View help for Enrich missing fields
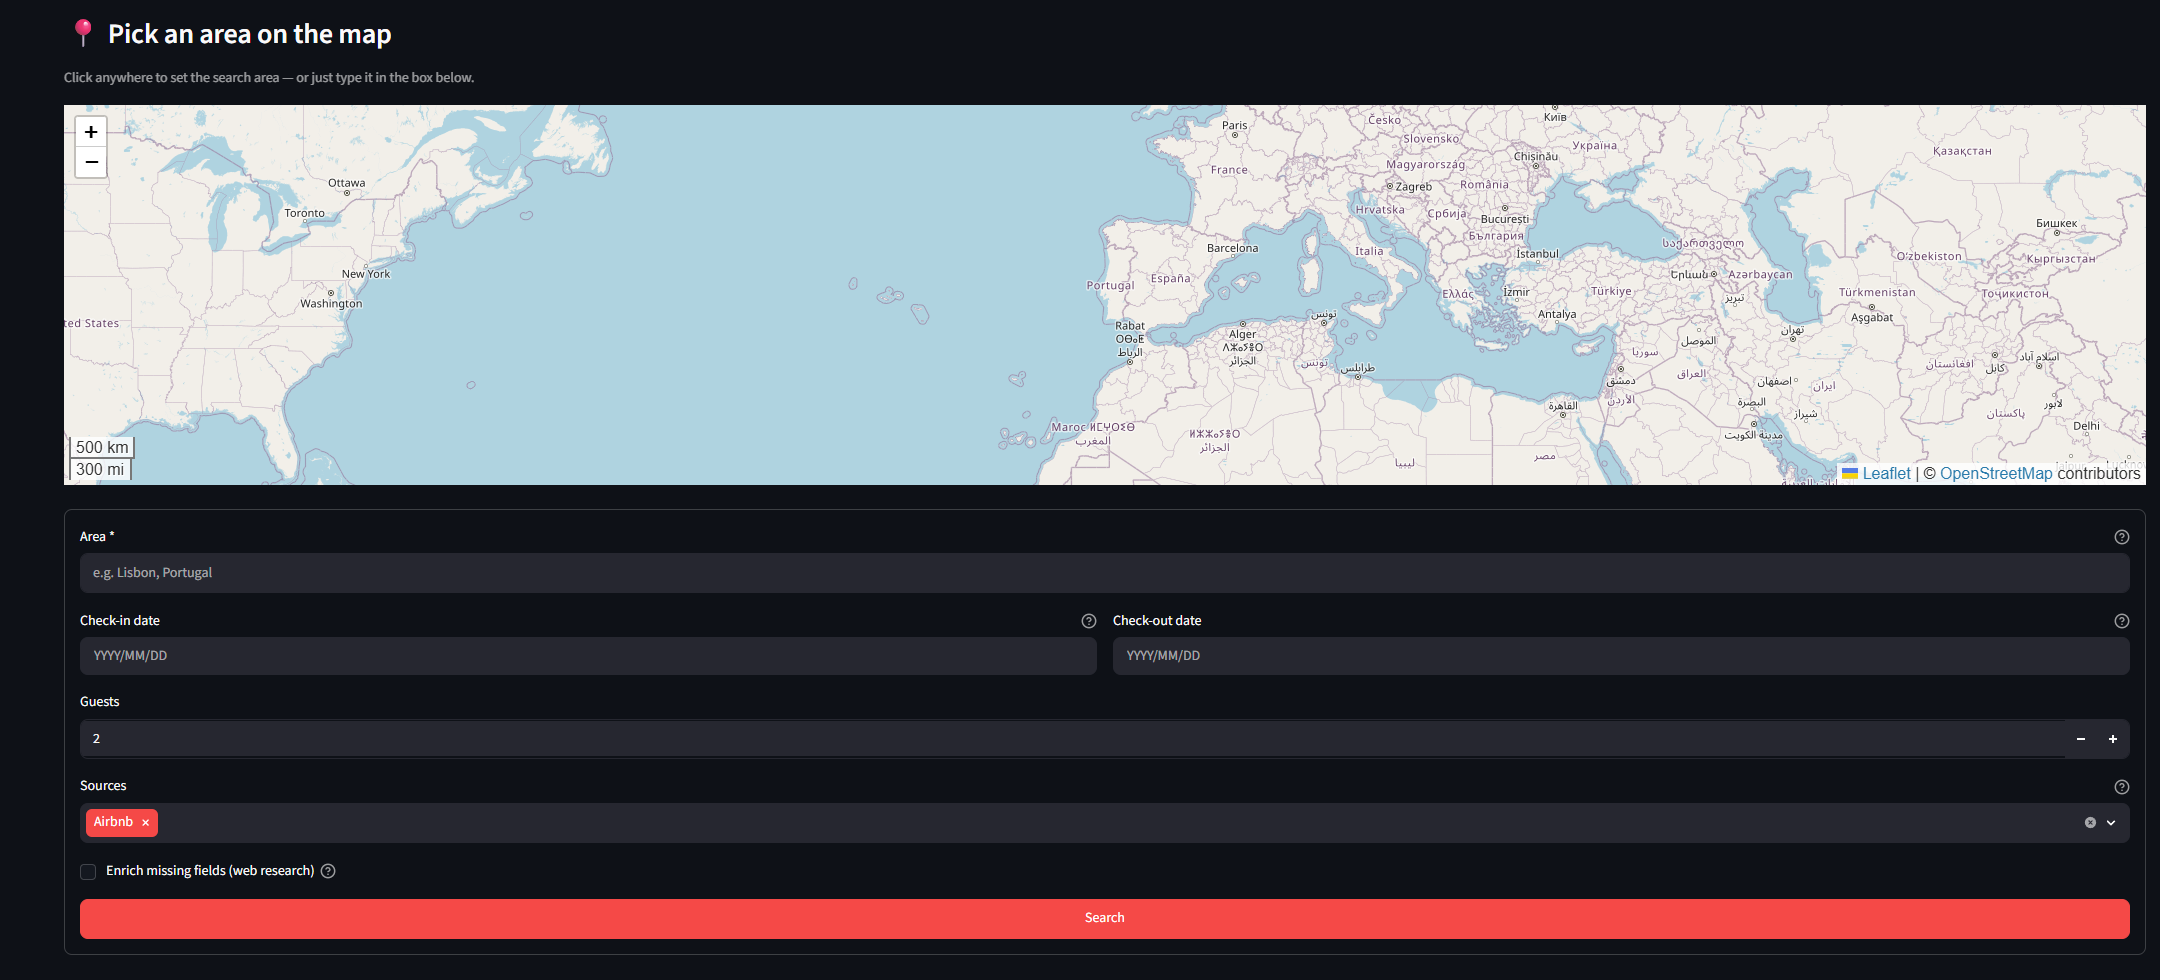 point(328,871)
